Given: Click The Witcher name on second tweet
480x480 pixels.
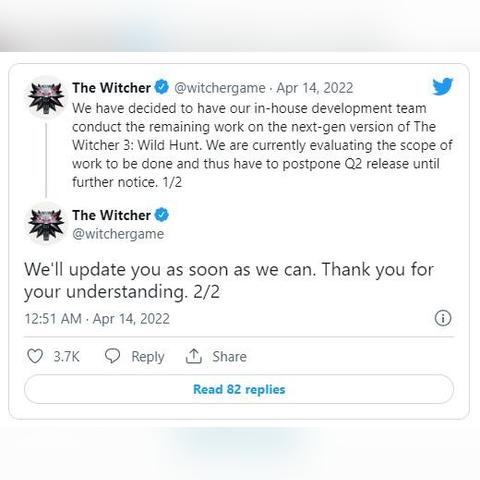Looking at the screenshot, I should (111, 215).
